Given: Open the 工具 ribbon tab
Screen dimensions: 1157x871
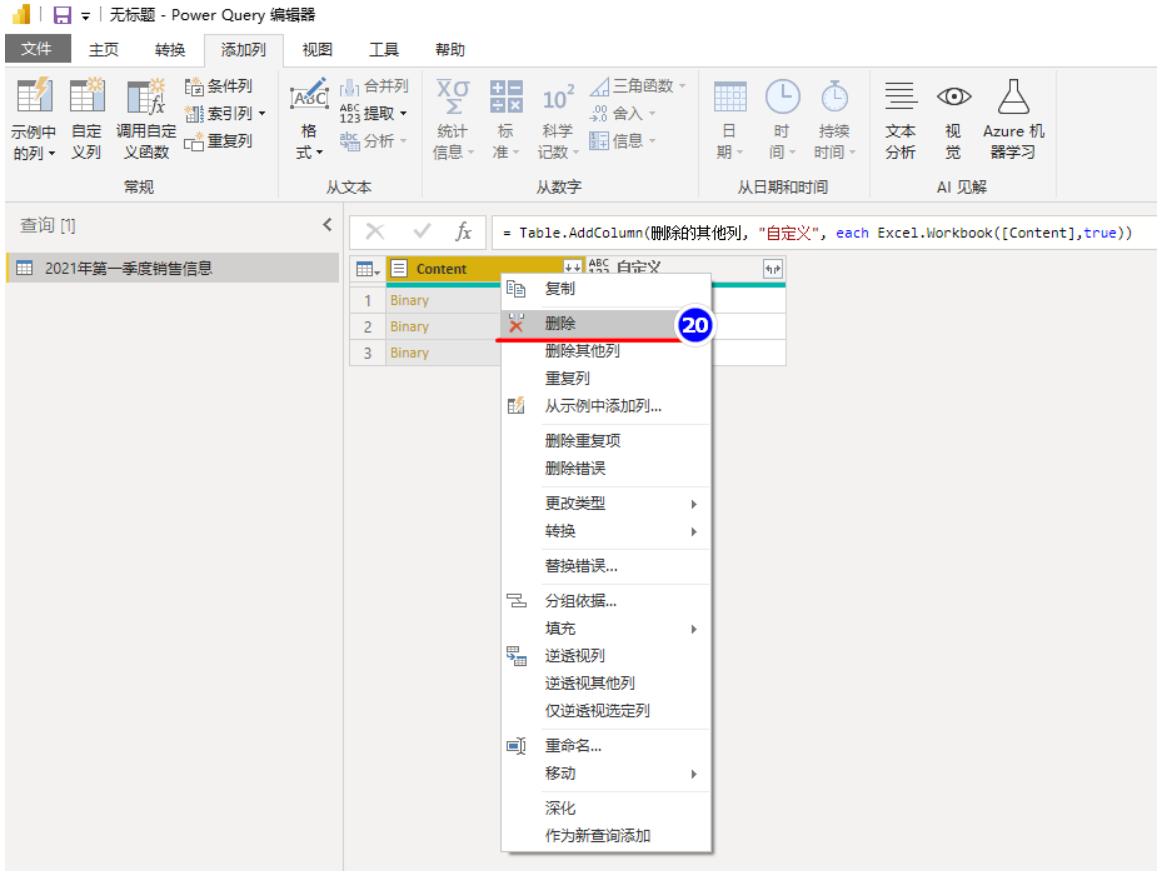Looking at the screenshot, I should click(x=384, y=49).
